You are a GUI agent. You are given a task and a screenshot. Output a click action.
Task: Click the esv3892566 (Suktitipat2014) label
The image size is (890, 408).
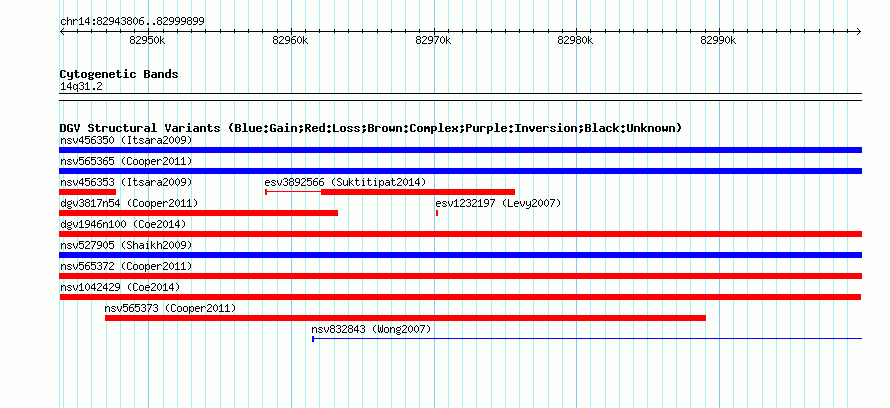pos(345,182)
